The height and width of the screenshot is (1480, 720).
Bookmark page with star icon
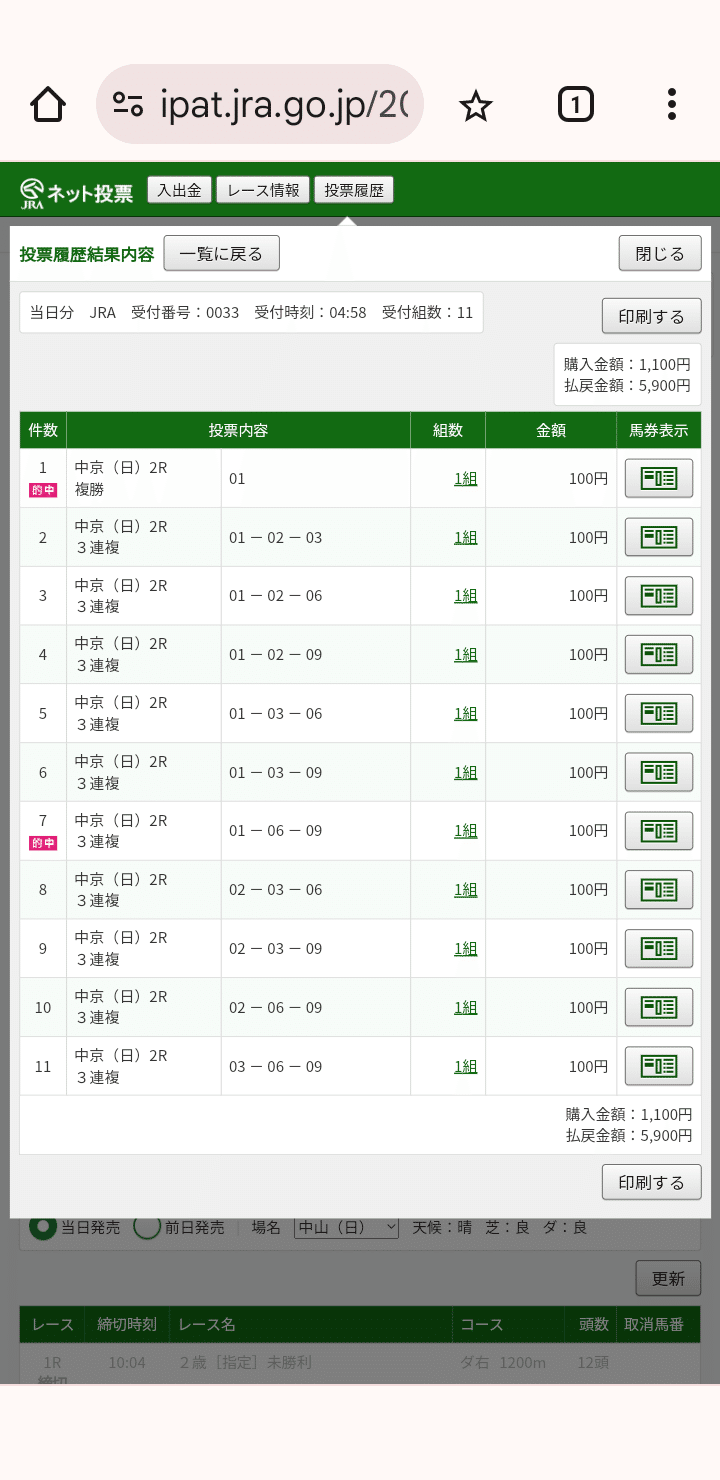[476, 104]
